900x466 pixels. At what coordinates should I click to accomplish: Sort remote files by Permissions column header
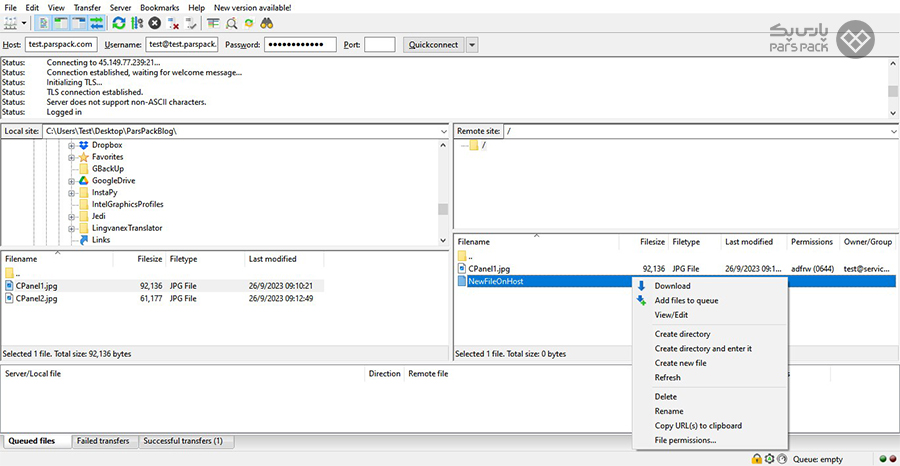(812, 242)
